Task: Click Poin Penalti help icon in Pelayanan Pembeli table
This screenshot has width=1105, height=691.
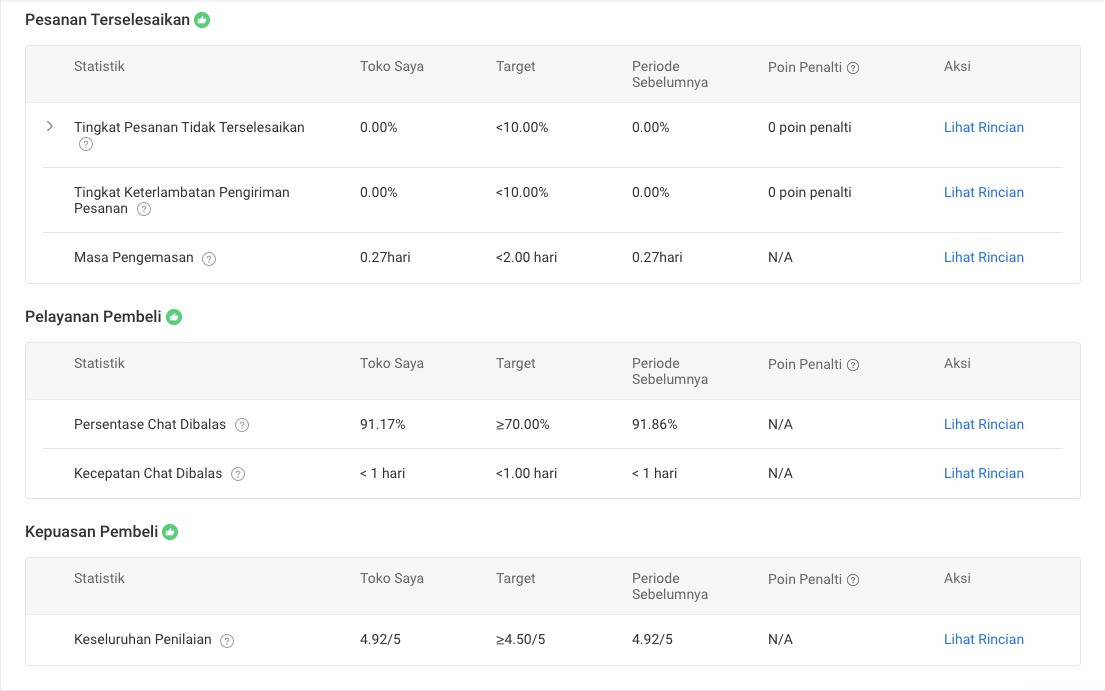Action: click(x=853, y=365)
